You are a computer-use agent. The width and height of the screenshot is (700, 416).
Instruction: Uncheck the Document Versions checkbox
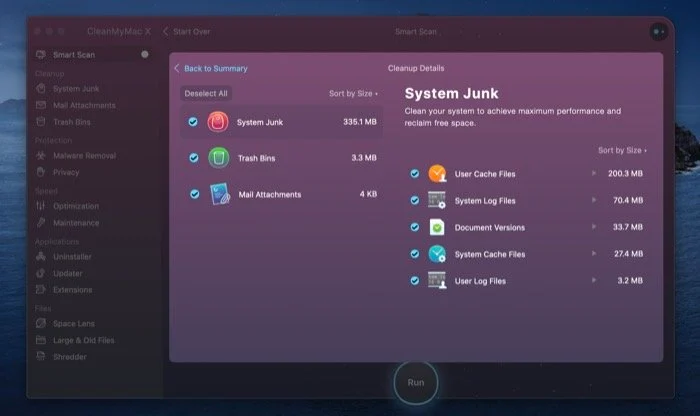click(415, 227)
